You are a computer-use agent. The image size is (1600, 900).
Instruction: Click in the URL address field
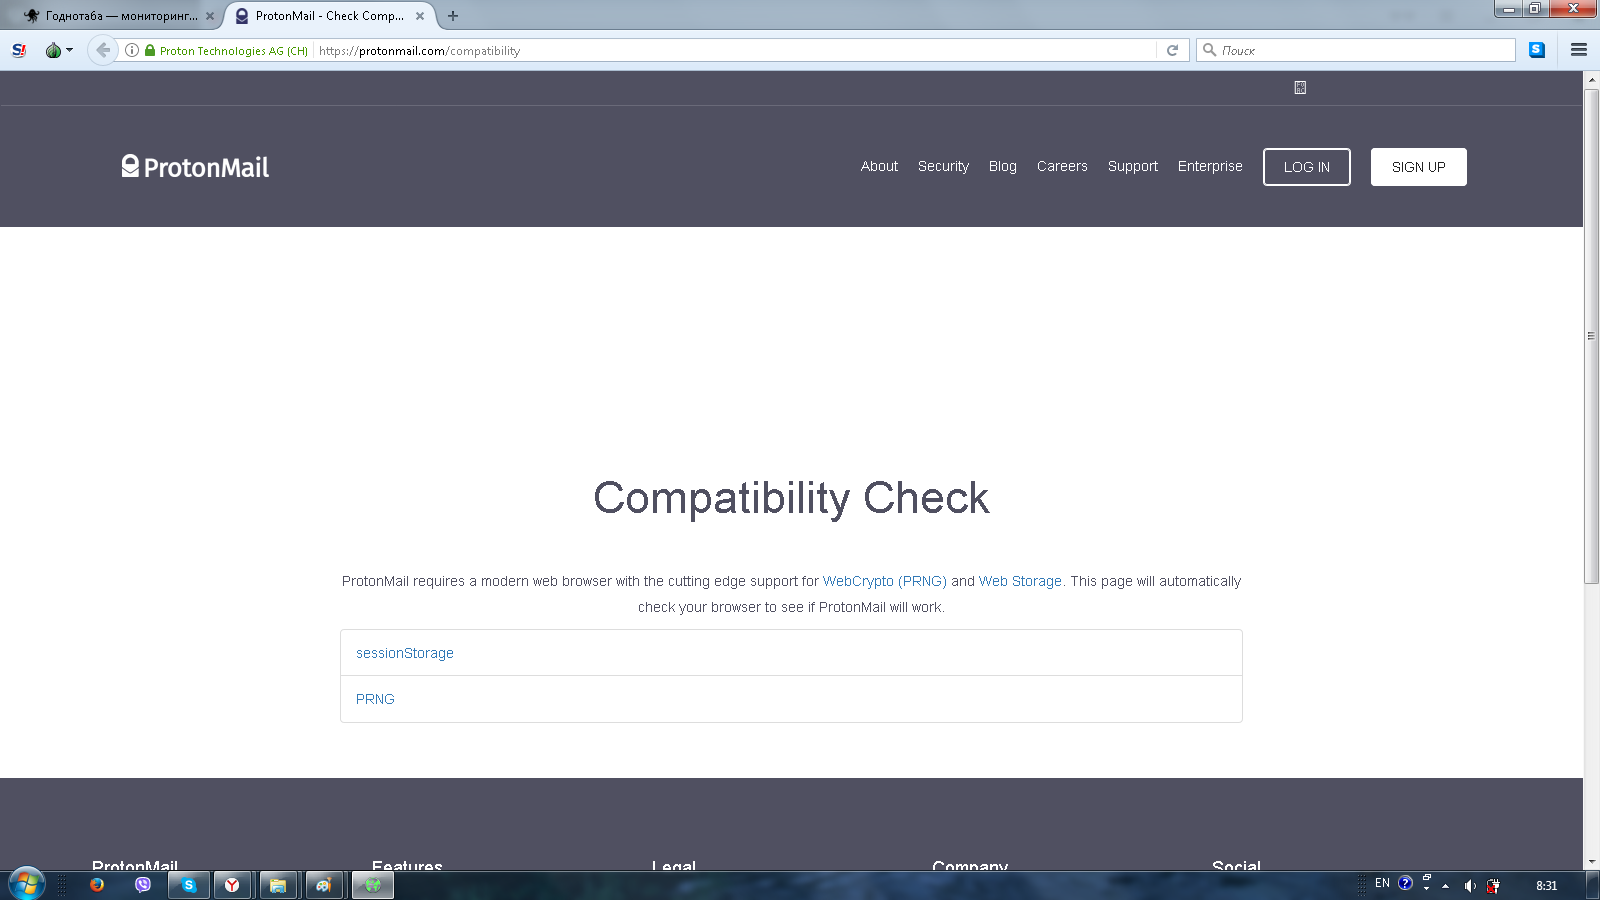pyautogui.click(x=735, y=50)
